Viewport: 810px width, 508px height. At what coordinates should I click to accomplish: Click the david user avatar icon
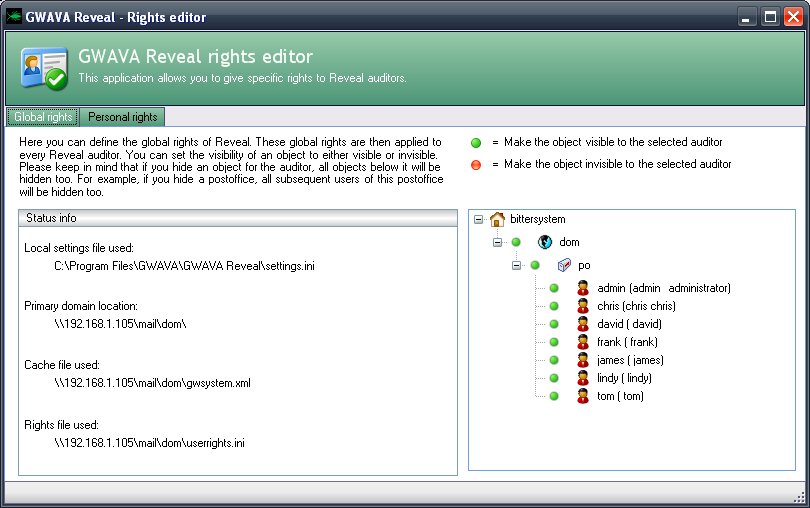click(583, 324)
